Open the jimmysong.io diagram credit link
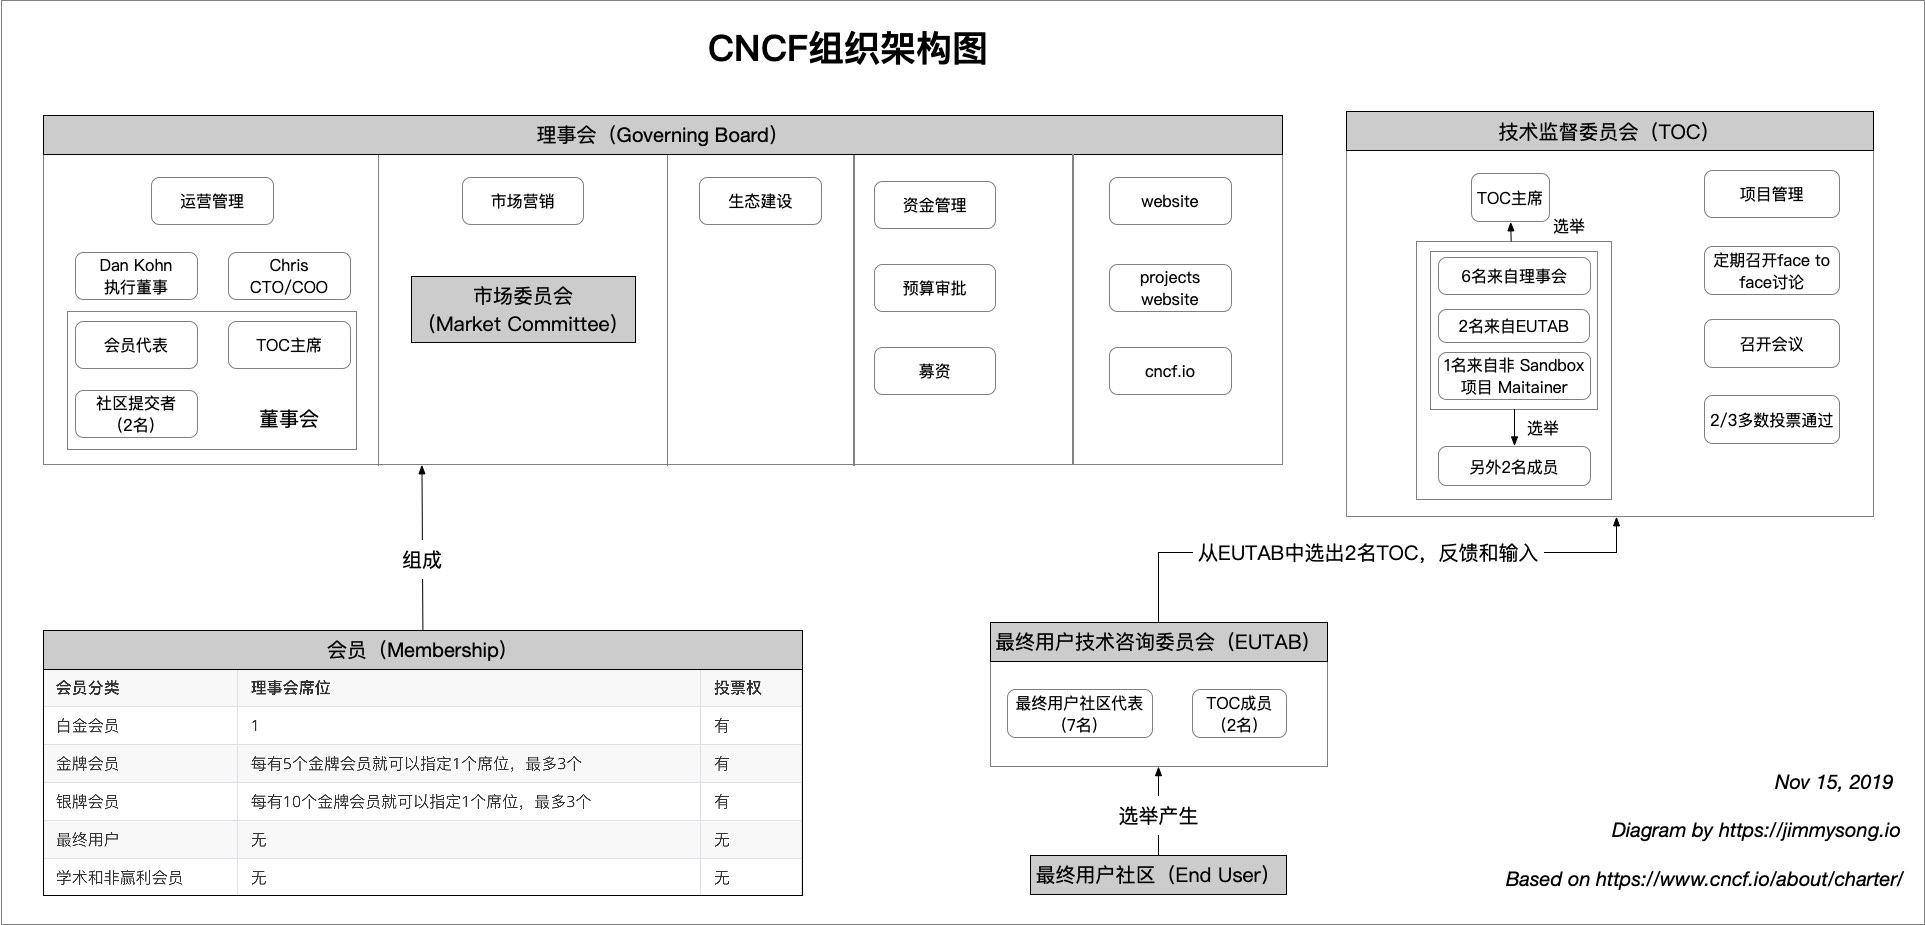 tap(1808, 830)
